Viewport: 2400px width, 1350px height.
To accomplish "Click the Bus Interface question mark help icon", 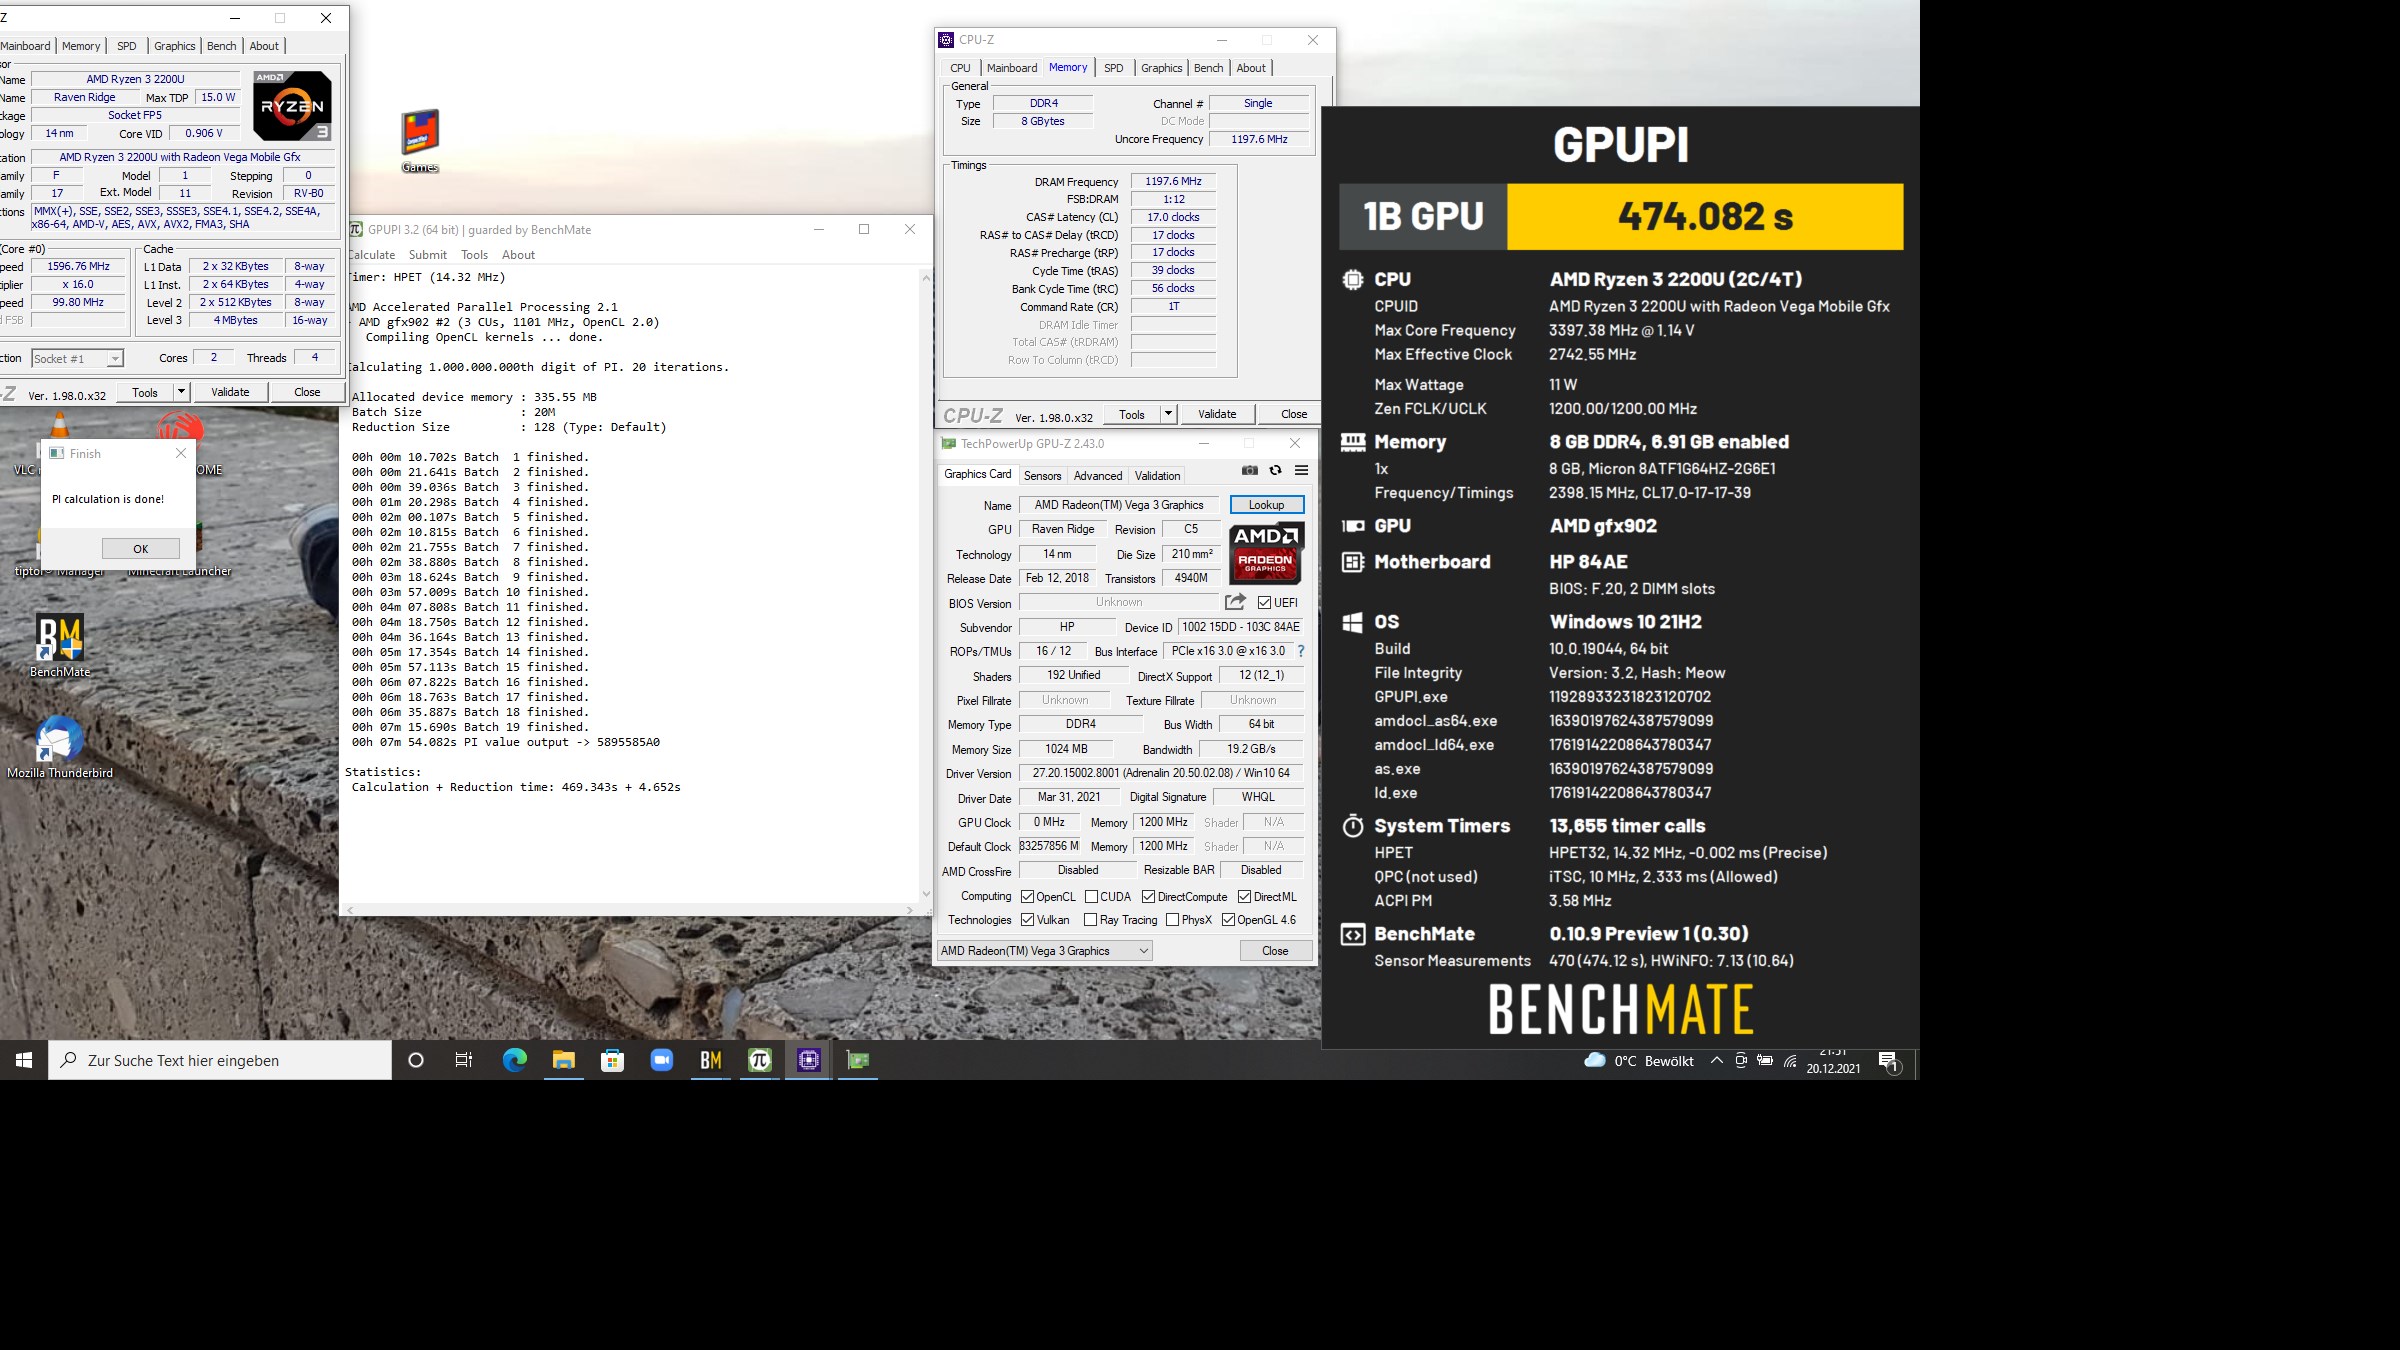I will [x=1301, y=651].
